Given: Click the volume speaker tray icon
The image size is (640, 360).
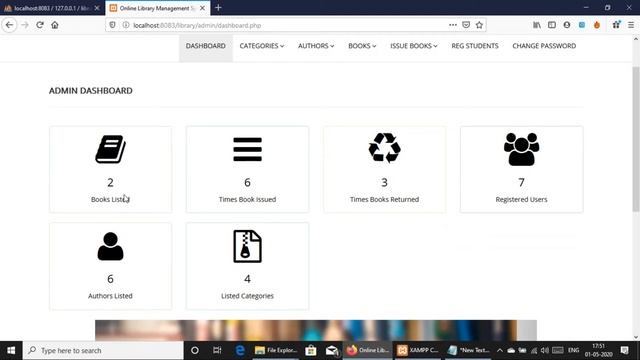Looking at the screenshot, I should click(545, 350).
